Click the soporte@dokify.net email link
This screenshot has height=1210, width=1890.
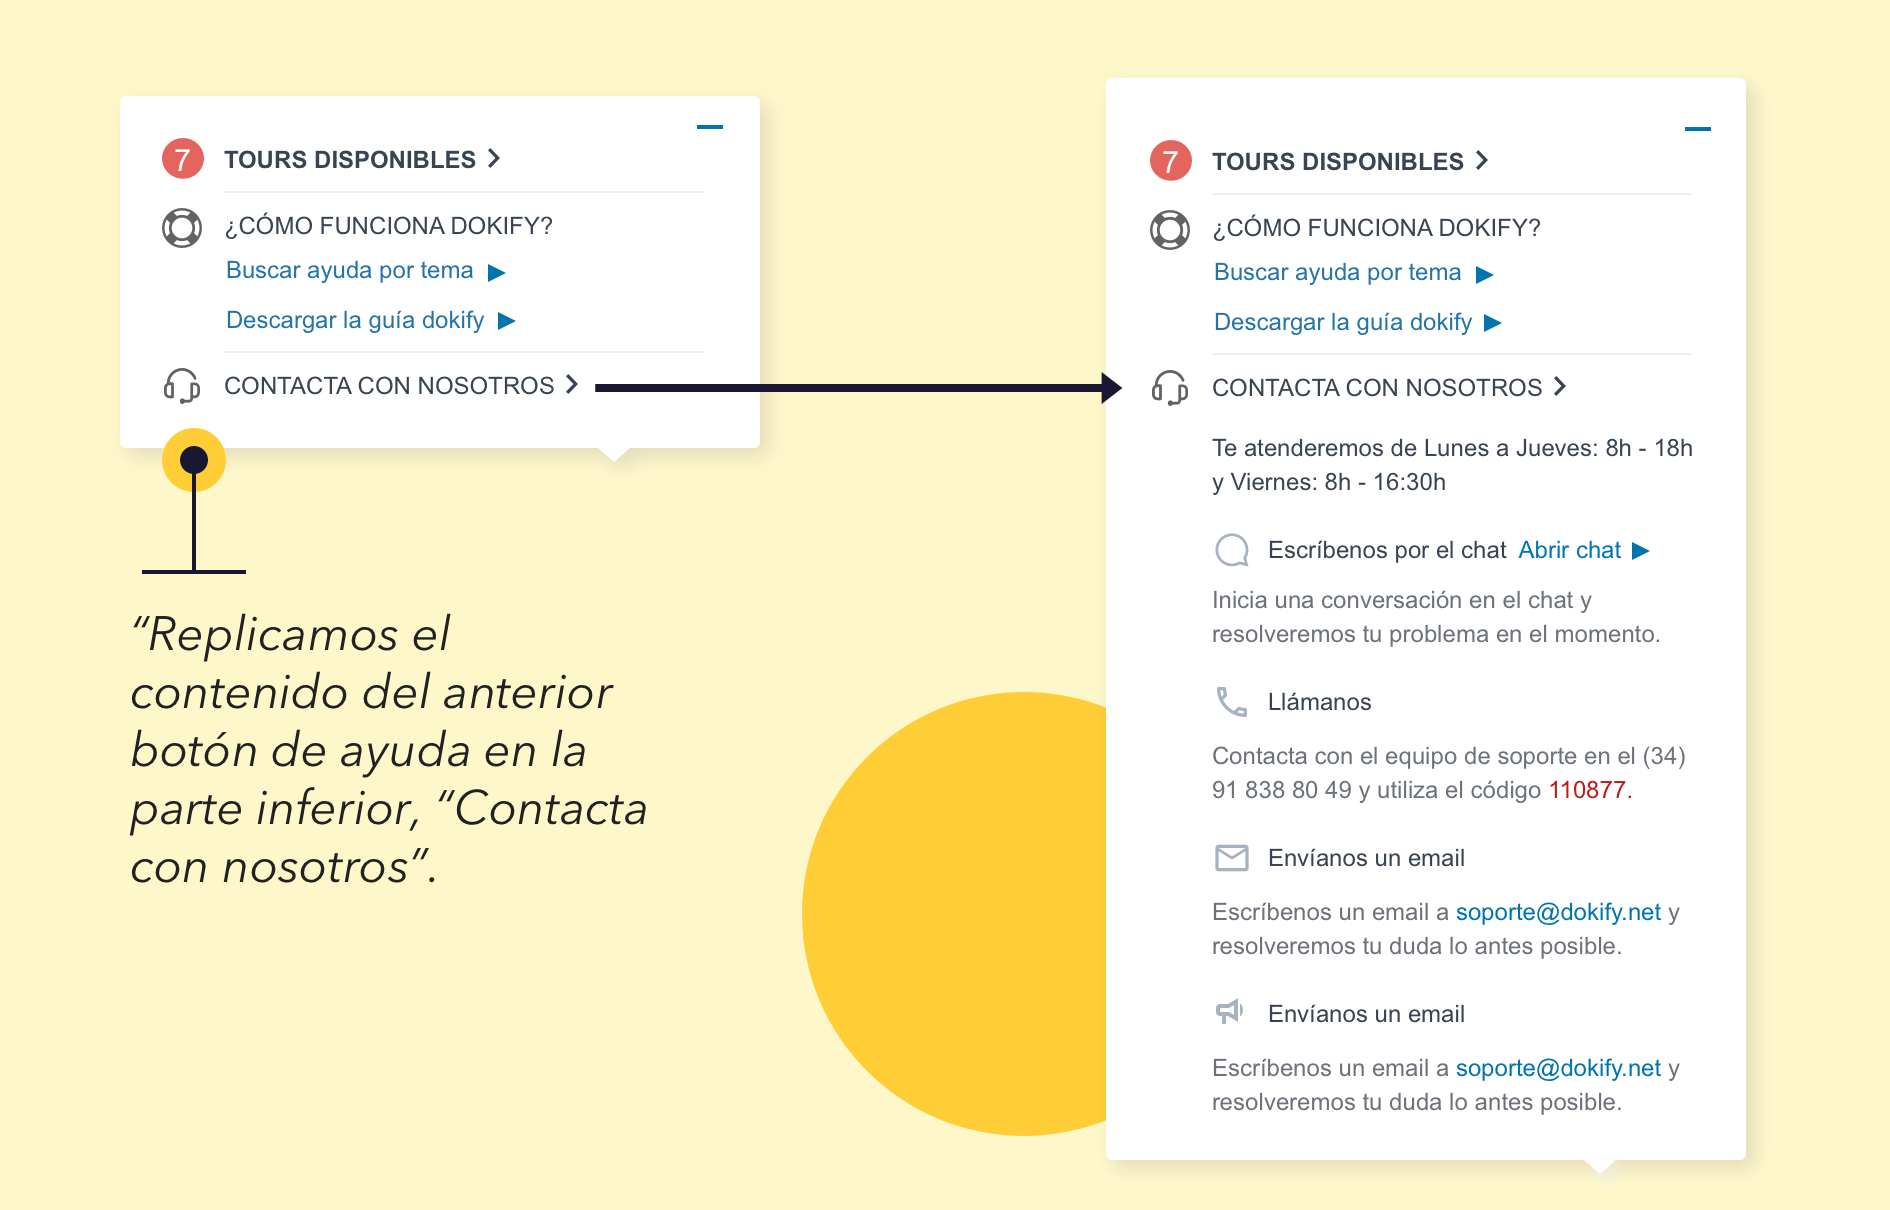1557,912
